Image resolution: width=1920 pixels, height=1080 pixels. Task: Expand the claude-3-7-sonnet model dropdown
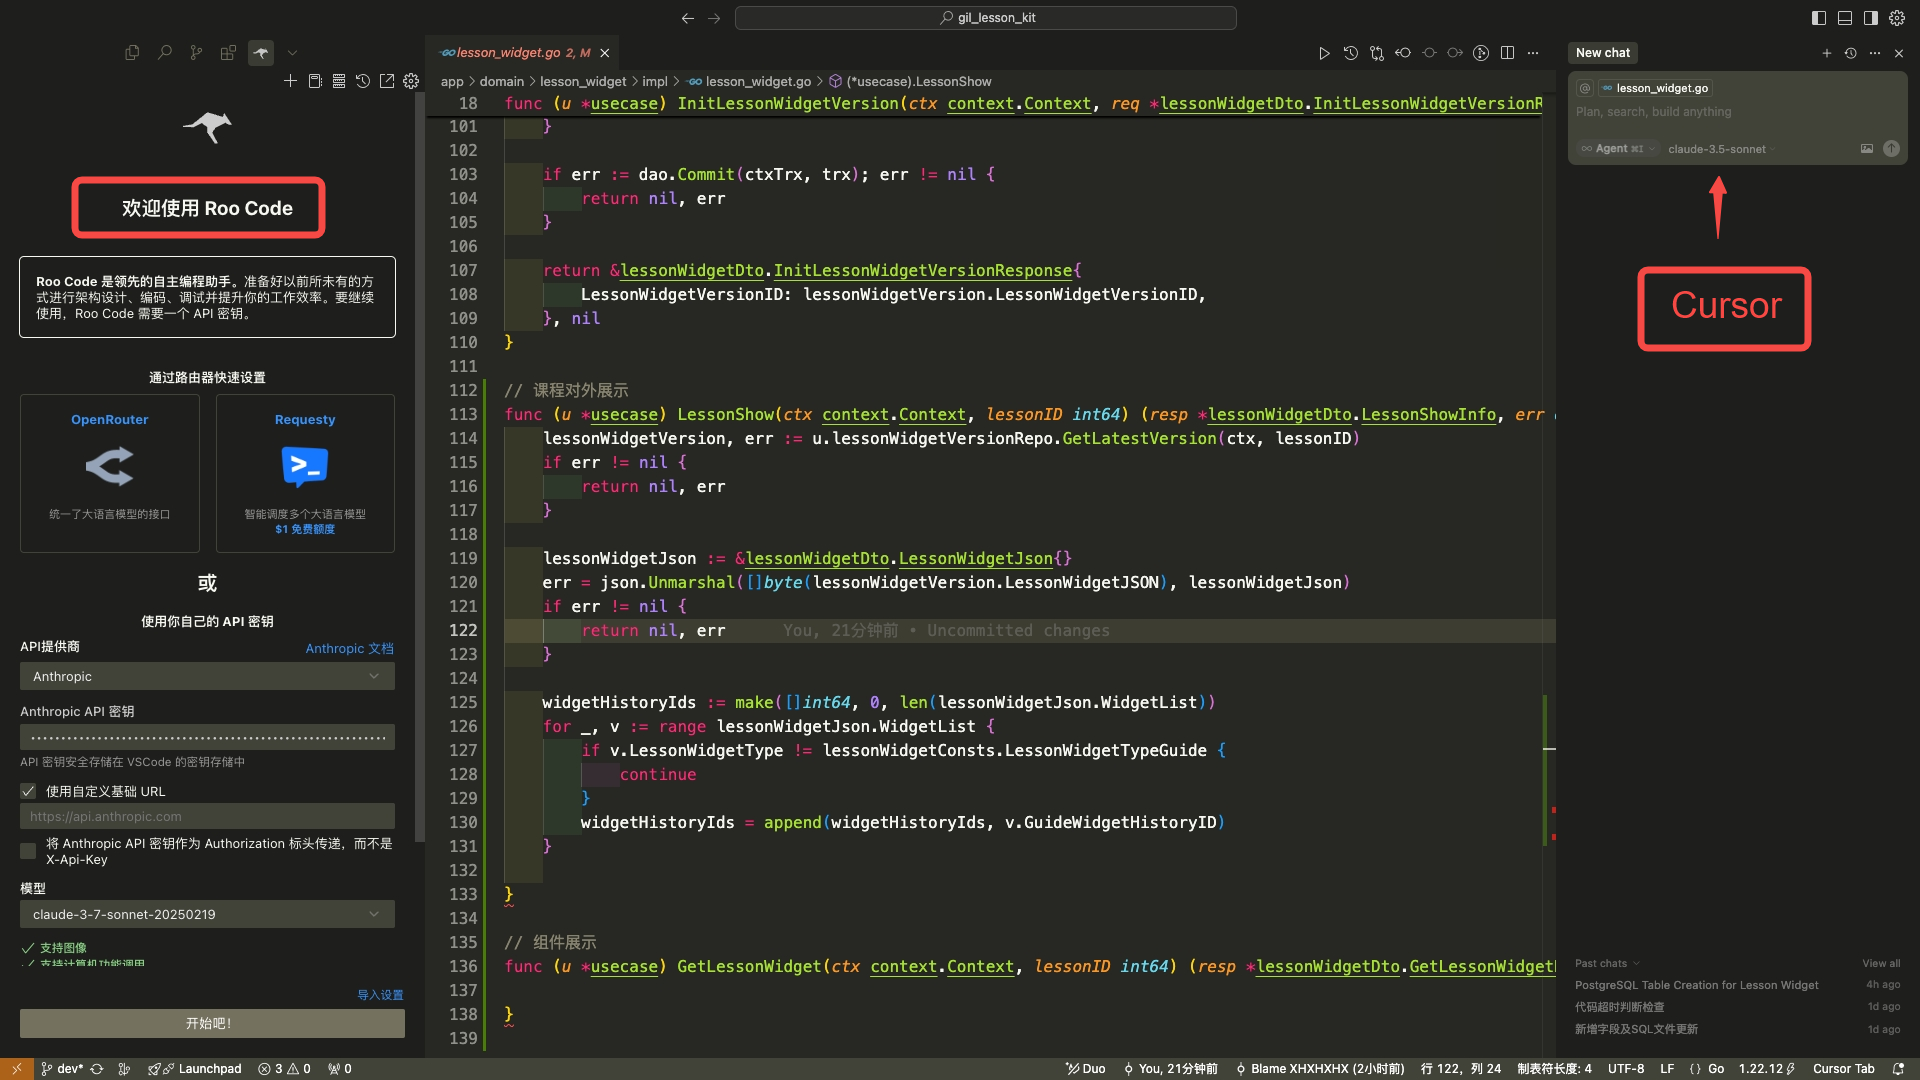[207, 914]
